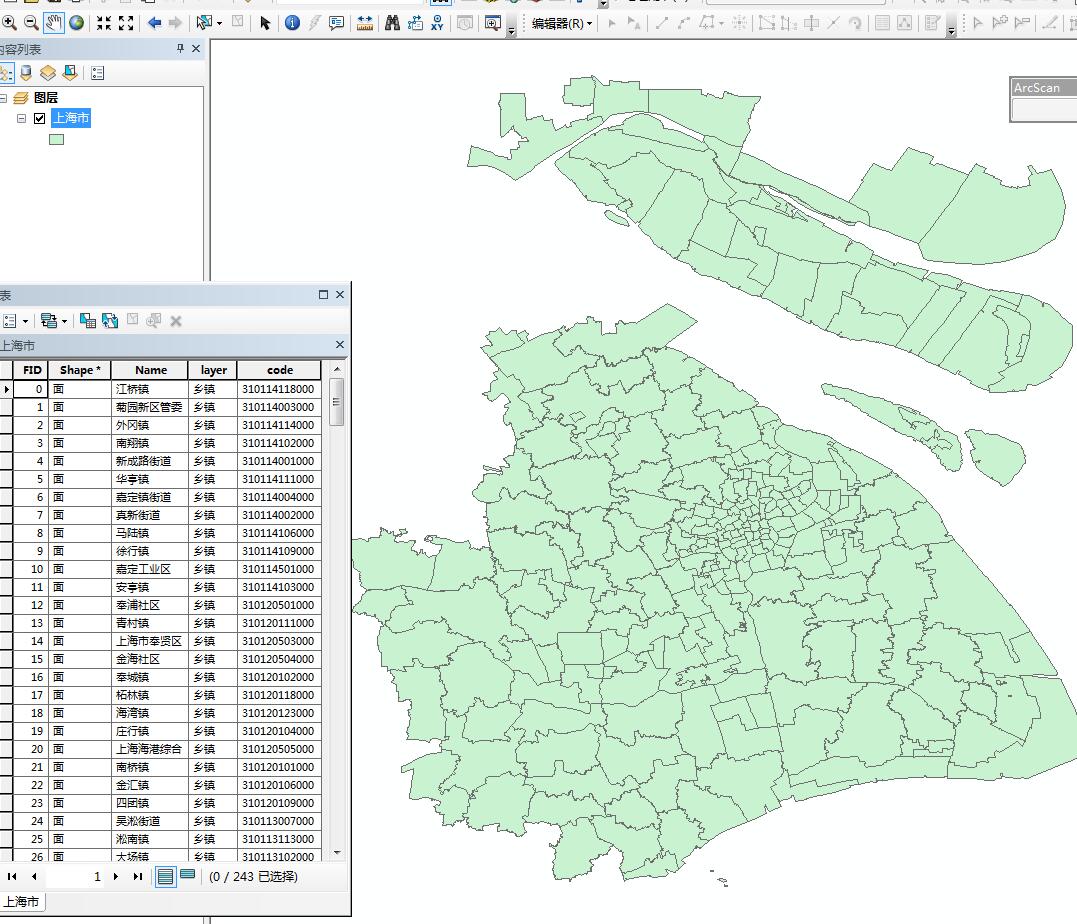The image size is (1077, 924).
Task: Open the Table Options dropdown arrow
Action: pos(26,321)
